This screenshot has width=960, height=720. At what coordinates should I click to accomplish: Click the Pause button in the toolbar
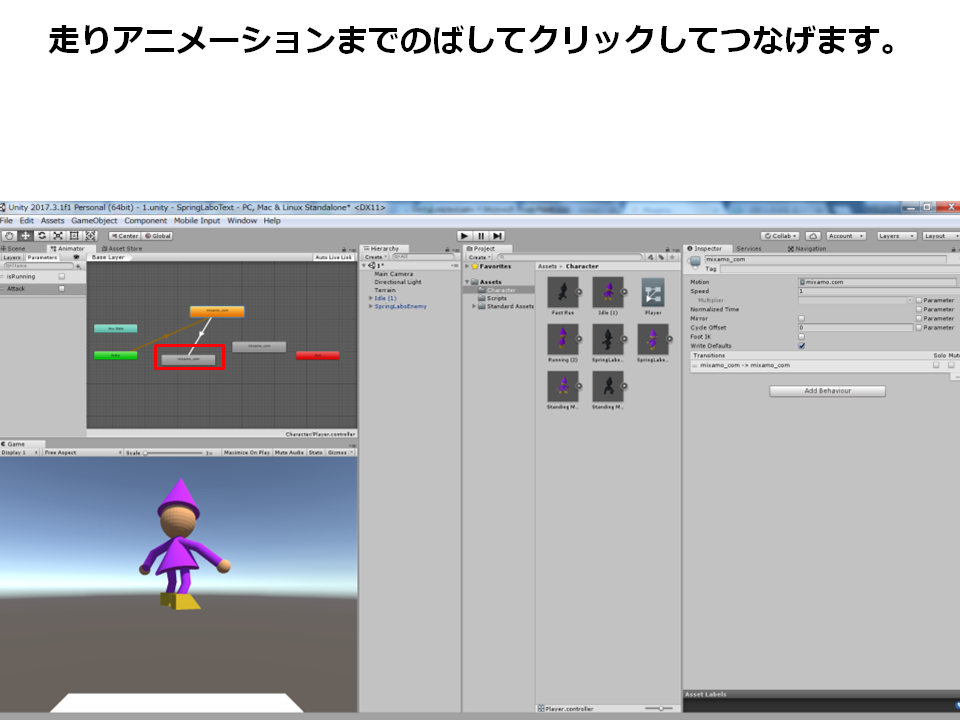pyautogui.click(x=481, y=236)
